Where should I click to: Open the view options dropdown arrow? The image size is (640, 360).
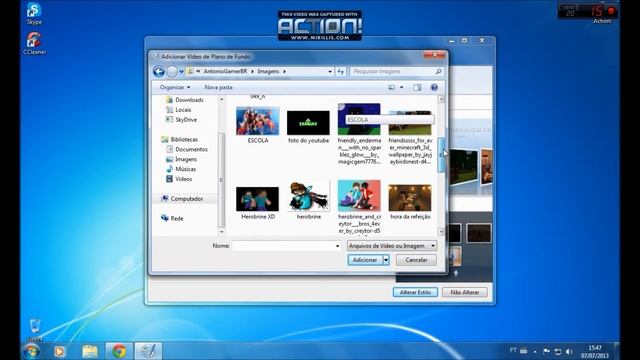pos(401,87)
